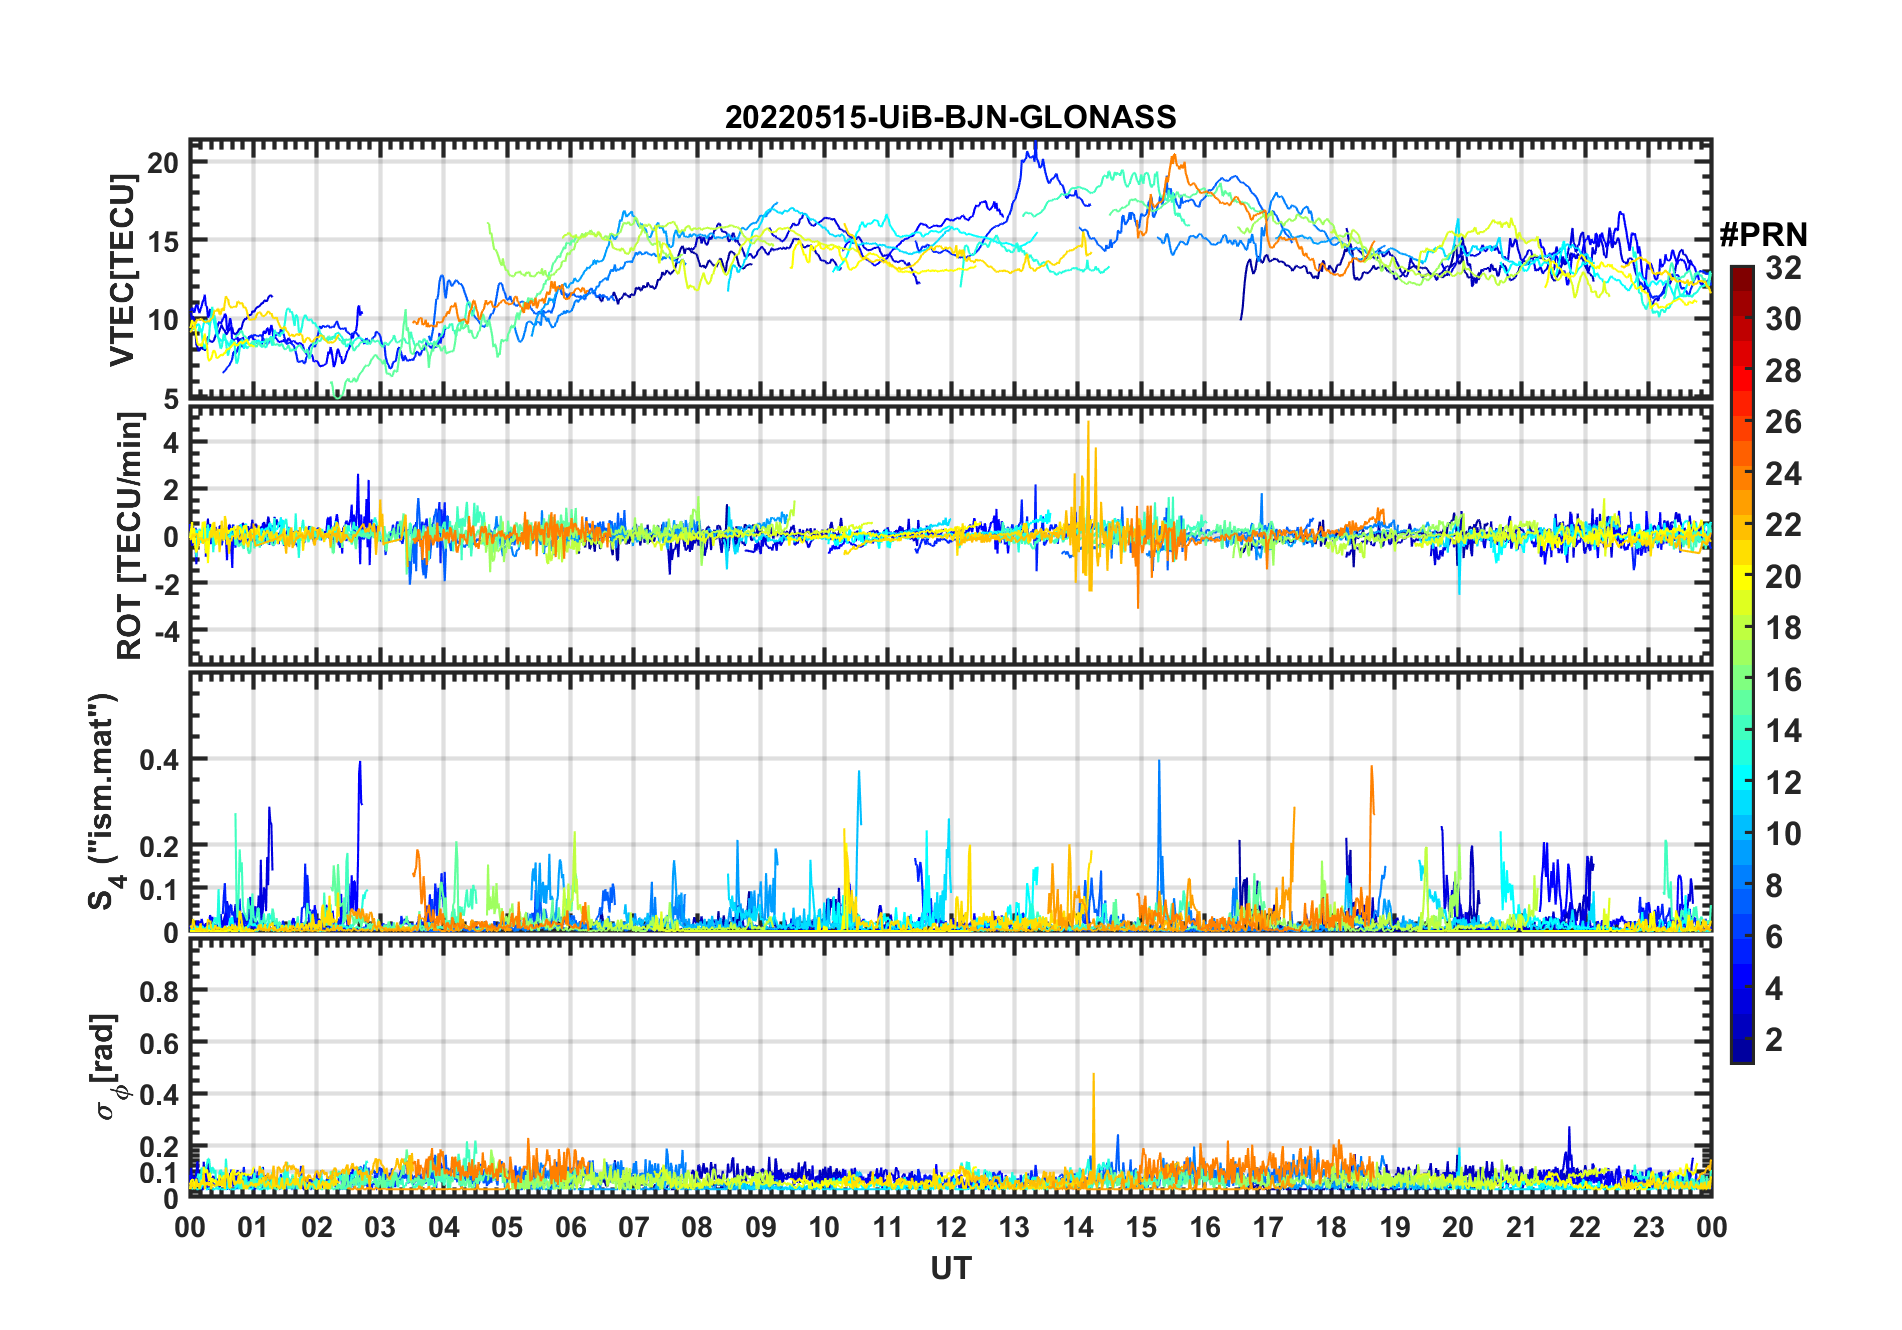Select VTEC axis tick label "20"

coord(163,162)
